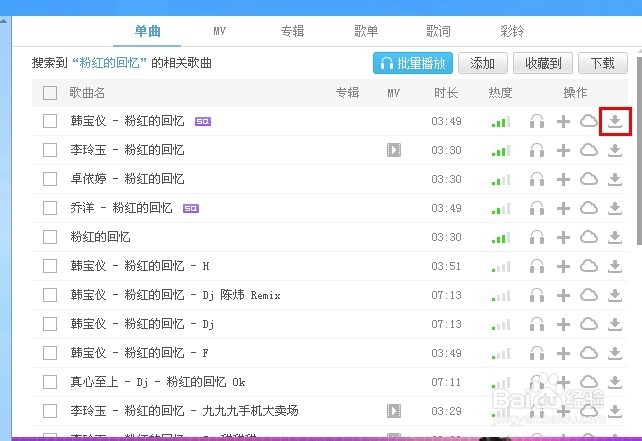The width and height of the screenshot is (642, 441).
Task: Click the 热度 column header
Action: pos(500,93)
